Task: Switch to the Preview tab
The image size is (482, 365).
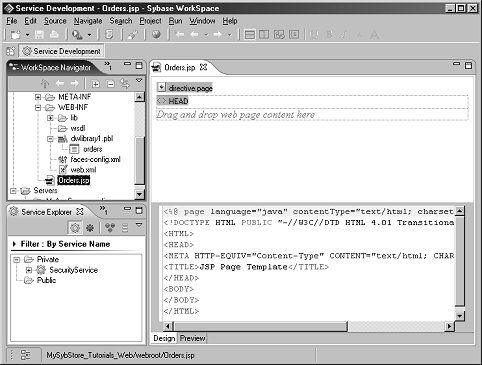Action: tap(192, 339)
